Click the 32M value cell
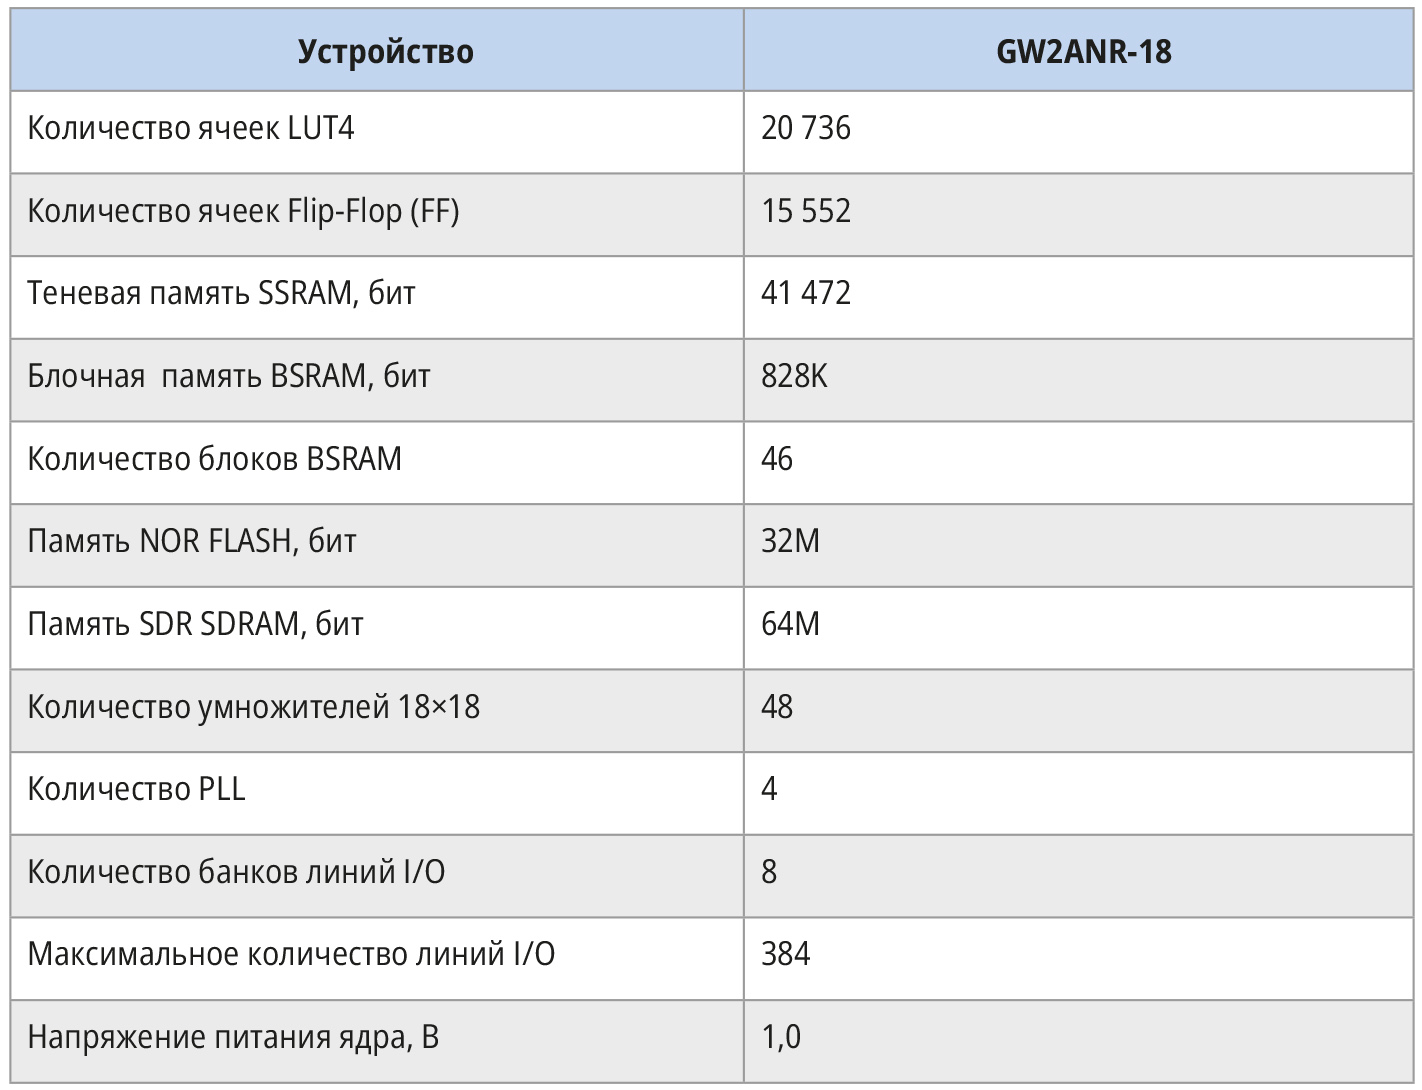The image size is (1422, 1090). click(791, 541)
